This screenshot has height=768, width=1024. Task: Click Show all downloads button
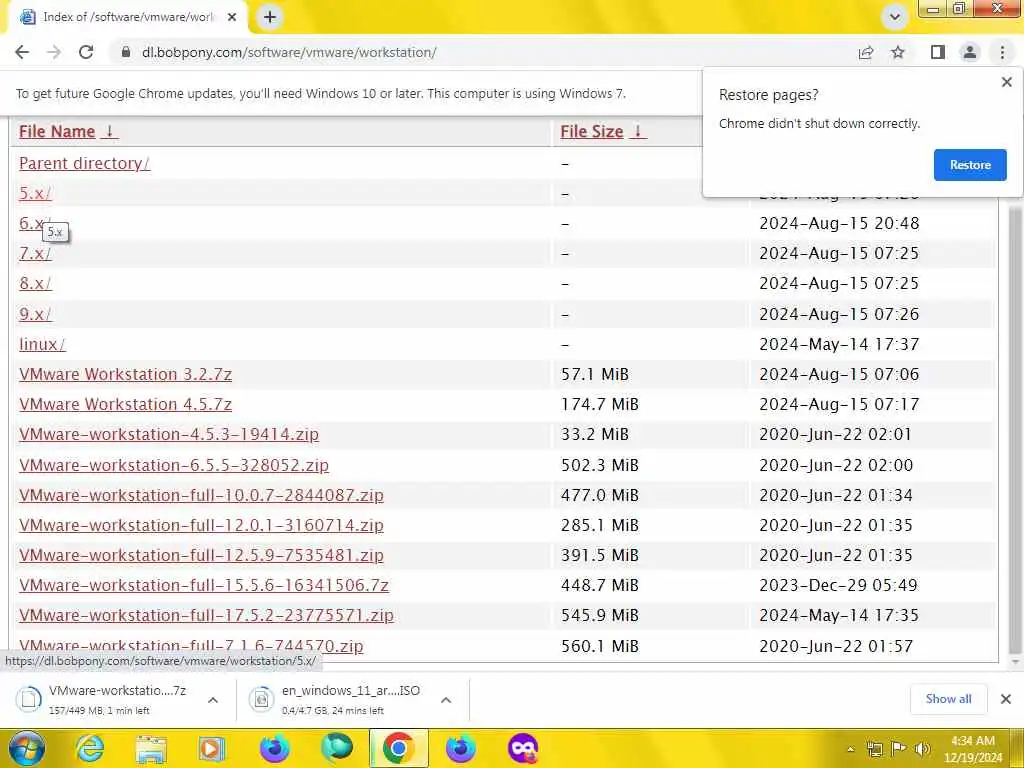coord(948,699)
